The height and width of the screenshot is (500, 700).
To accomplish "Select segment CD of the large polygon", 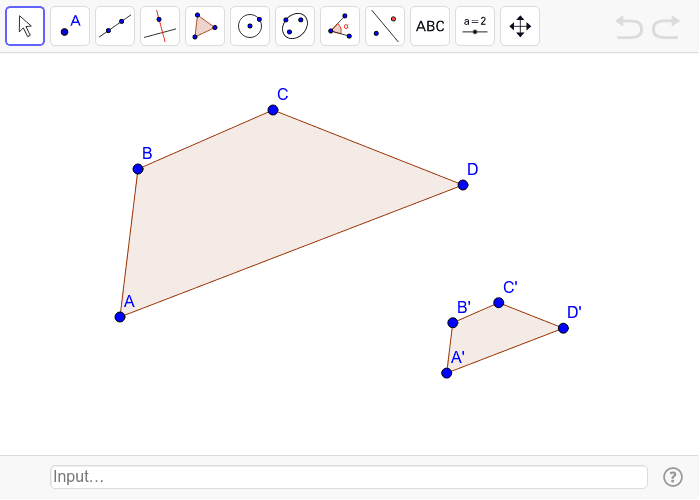I will (x=368, y=147).
